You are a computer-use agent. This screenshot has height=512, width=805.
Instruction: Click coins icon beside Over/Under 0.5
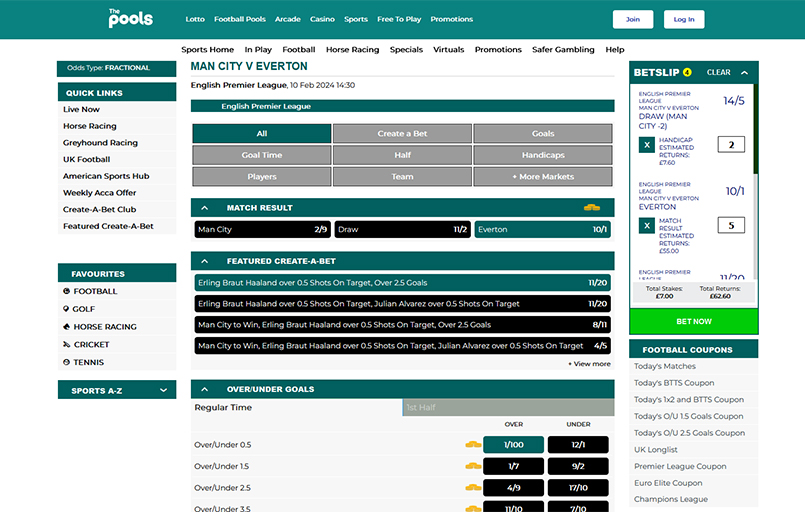[x=473, y=444]
